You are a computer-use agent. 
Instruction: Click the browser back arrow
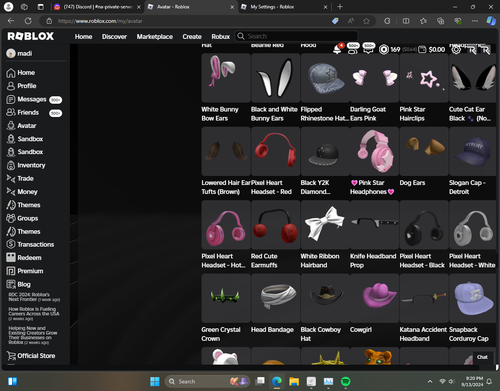tap(11, 21)
